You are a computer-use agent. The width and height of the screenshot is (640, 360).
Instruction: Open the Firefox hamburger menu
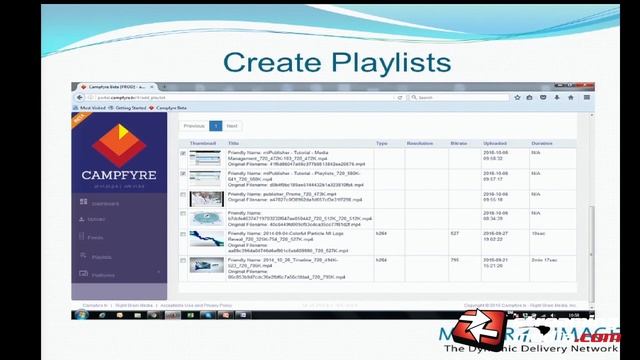(x=587, y=98)
